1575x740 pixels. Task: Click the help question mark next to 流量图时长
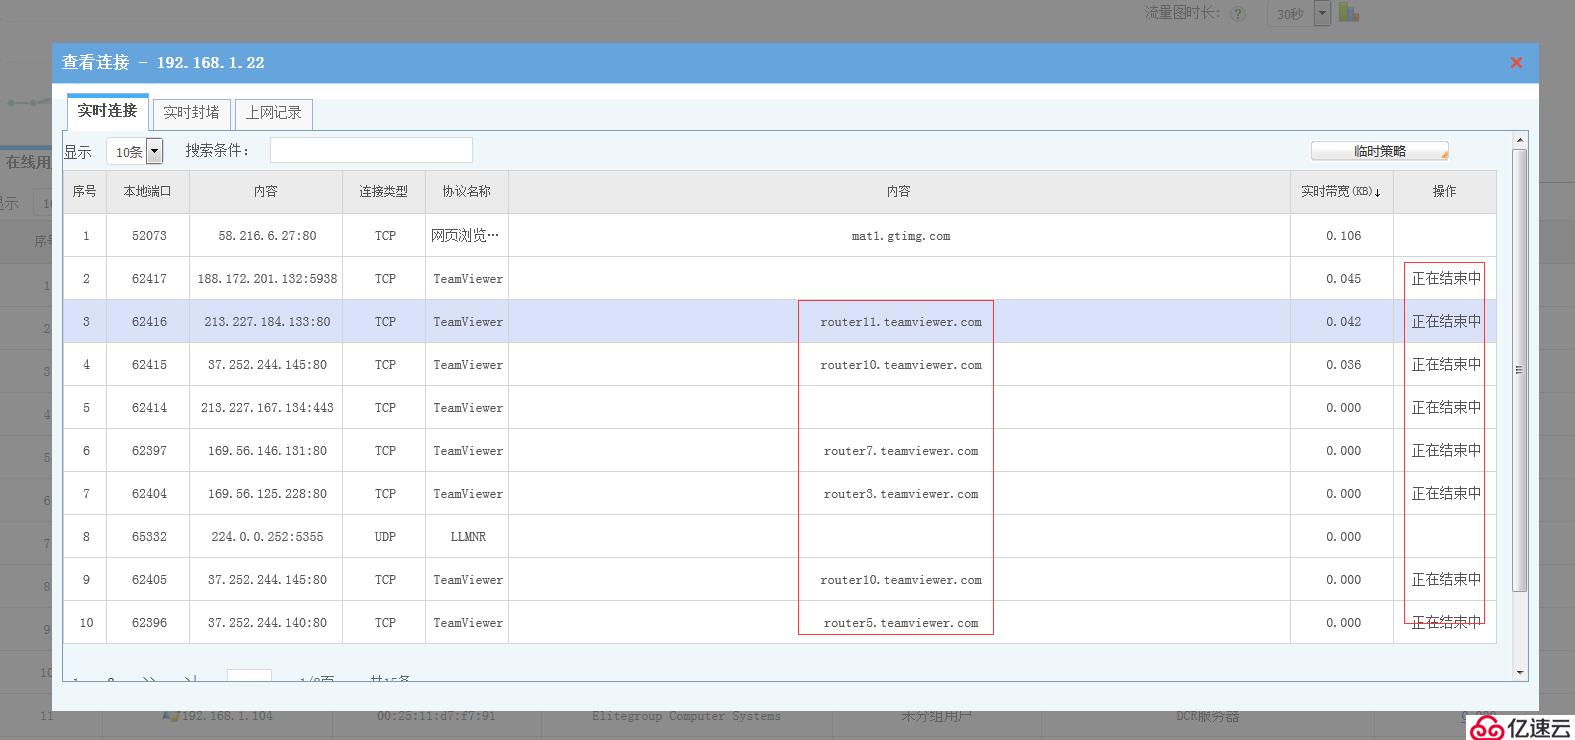click(x=1238, y=14)
